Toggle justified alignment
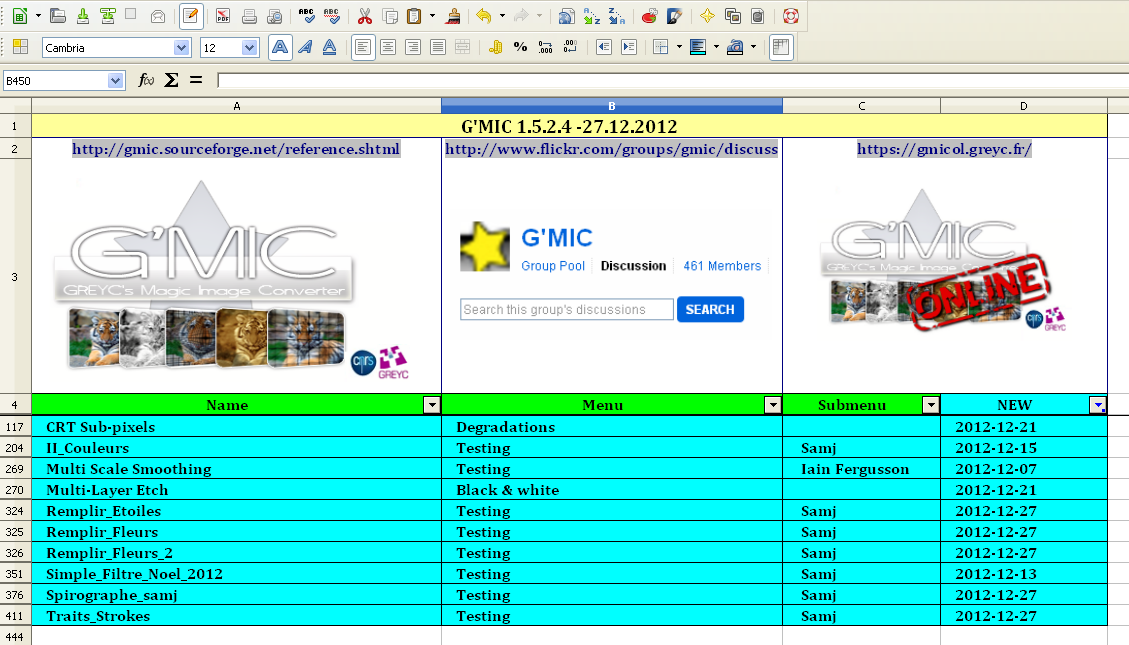Image resolution: width=1129 pixels, height=645 pixels. pyautogui.click(x=438, y=48)
